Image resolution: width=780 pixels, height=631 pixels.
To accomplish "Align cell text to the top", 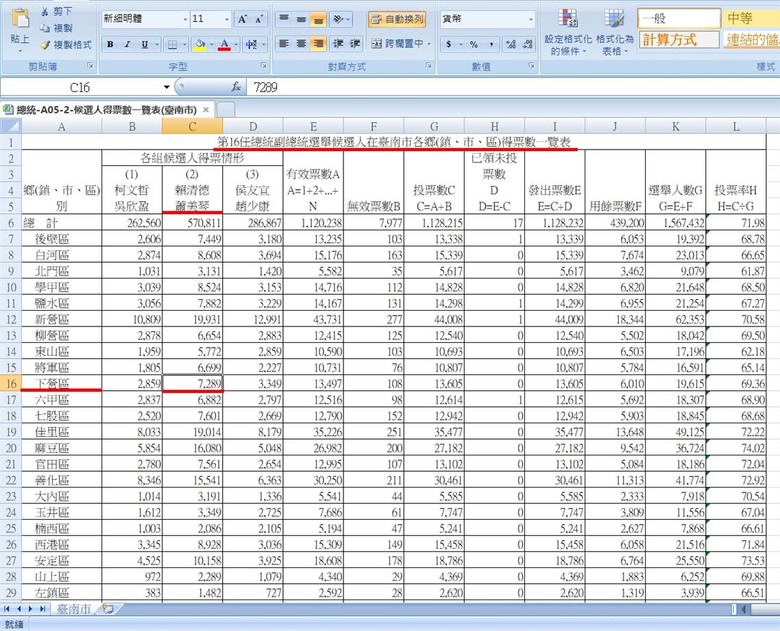I will [284, 19].
